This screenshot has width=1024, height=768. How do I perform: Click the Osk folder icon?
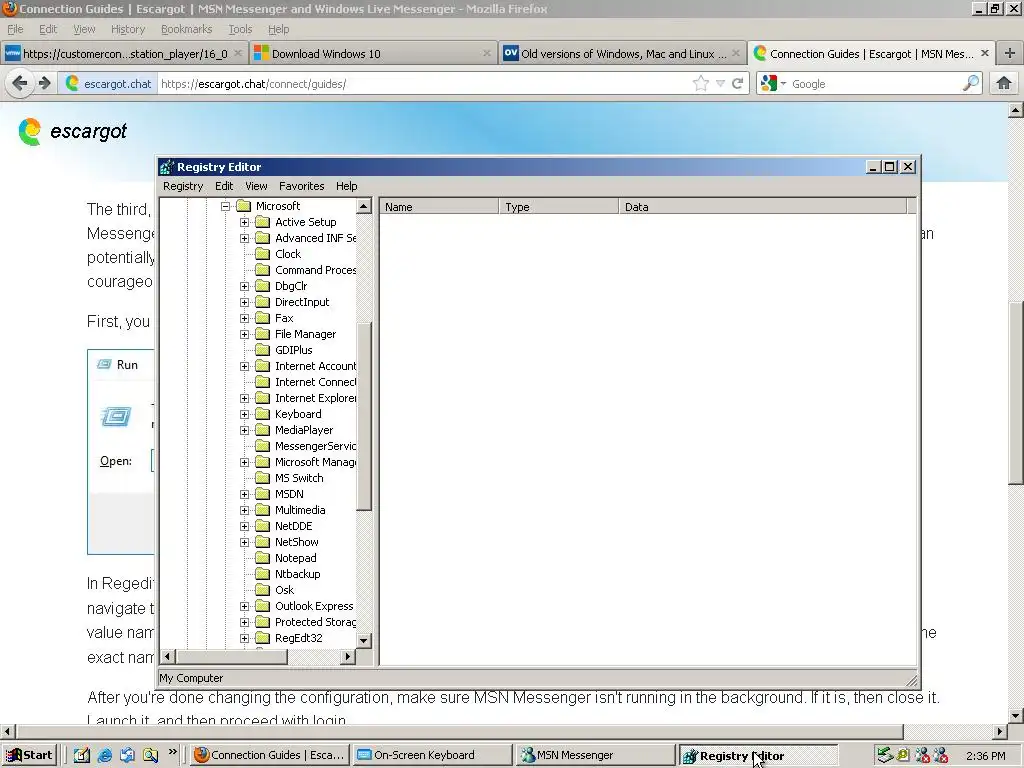263,590
